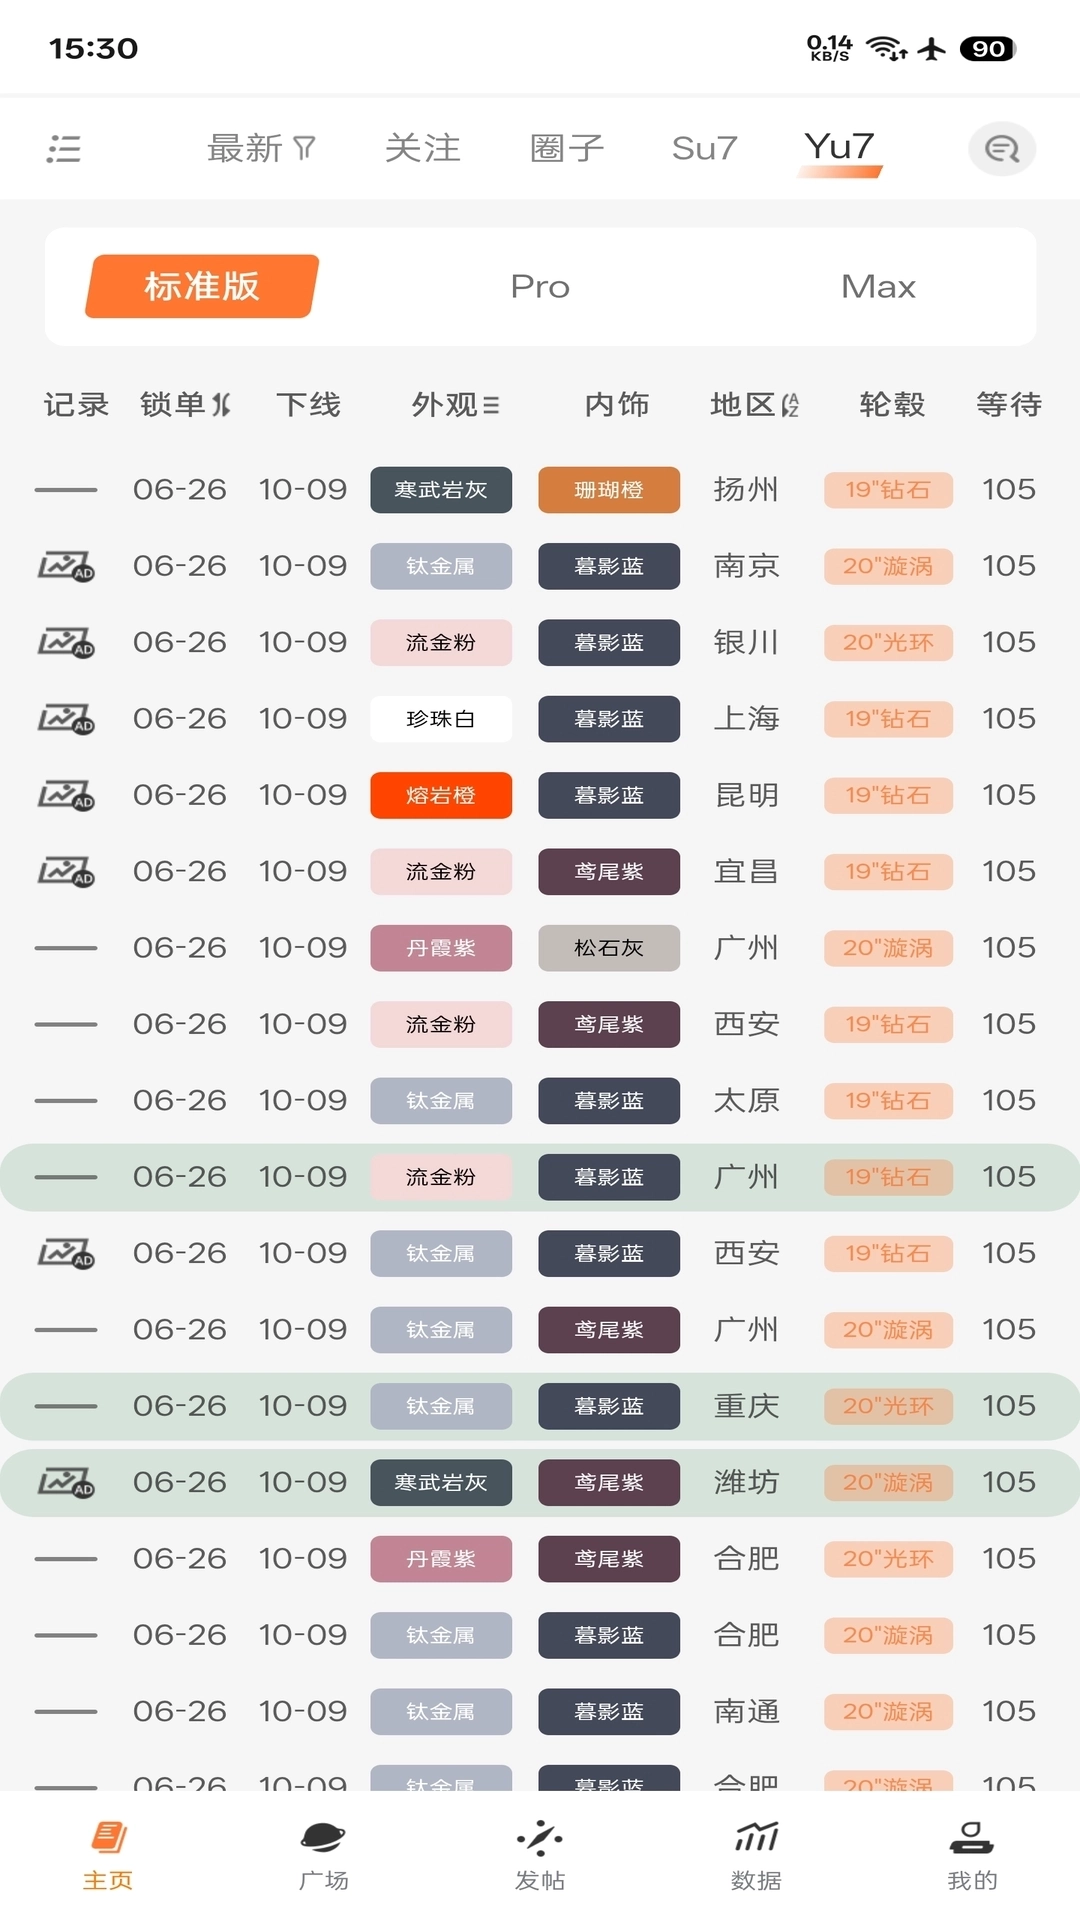The height and width of the screenshot is (1920, 1080).
Task: Select the Pro version toggle option
Action: coord(540,287)
